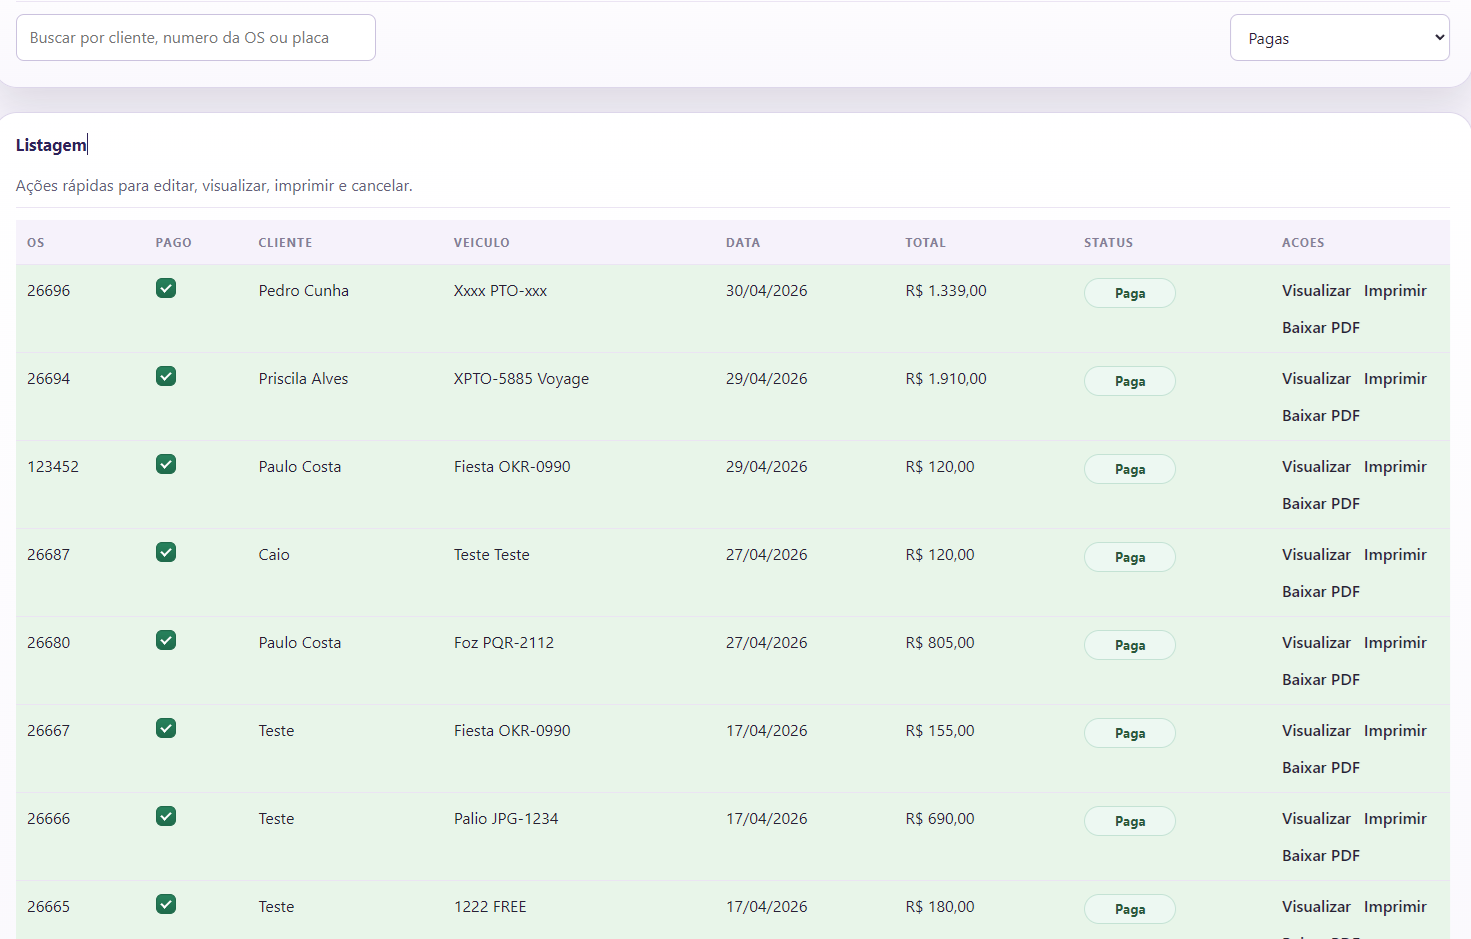Select total R$ 805,00
This screenshot has height=939, width=1471.
[940, 643]
